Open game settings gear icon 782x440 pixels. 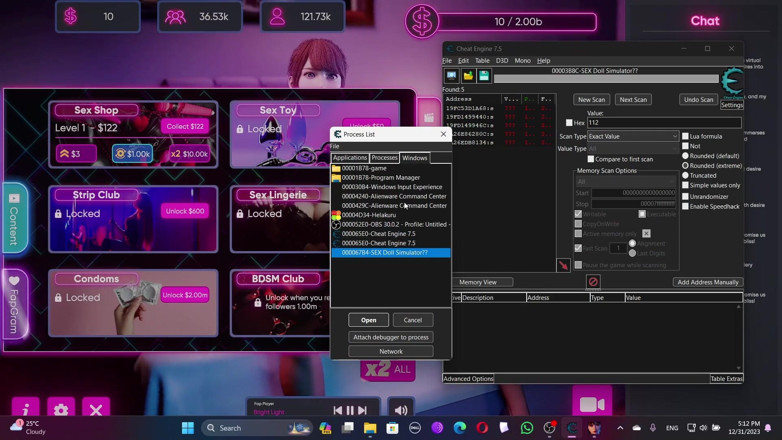pyautogui.click(x=61, y=409)
